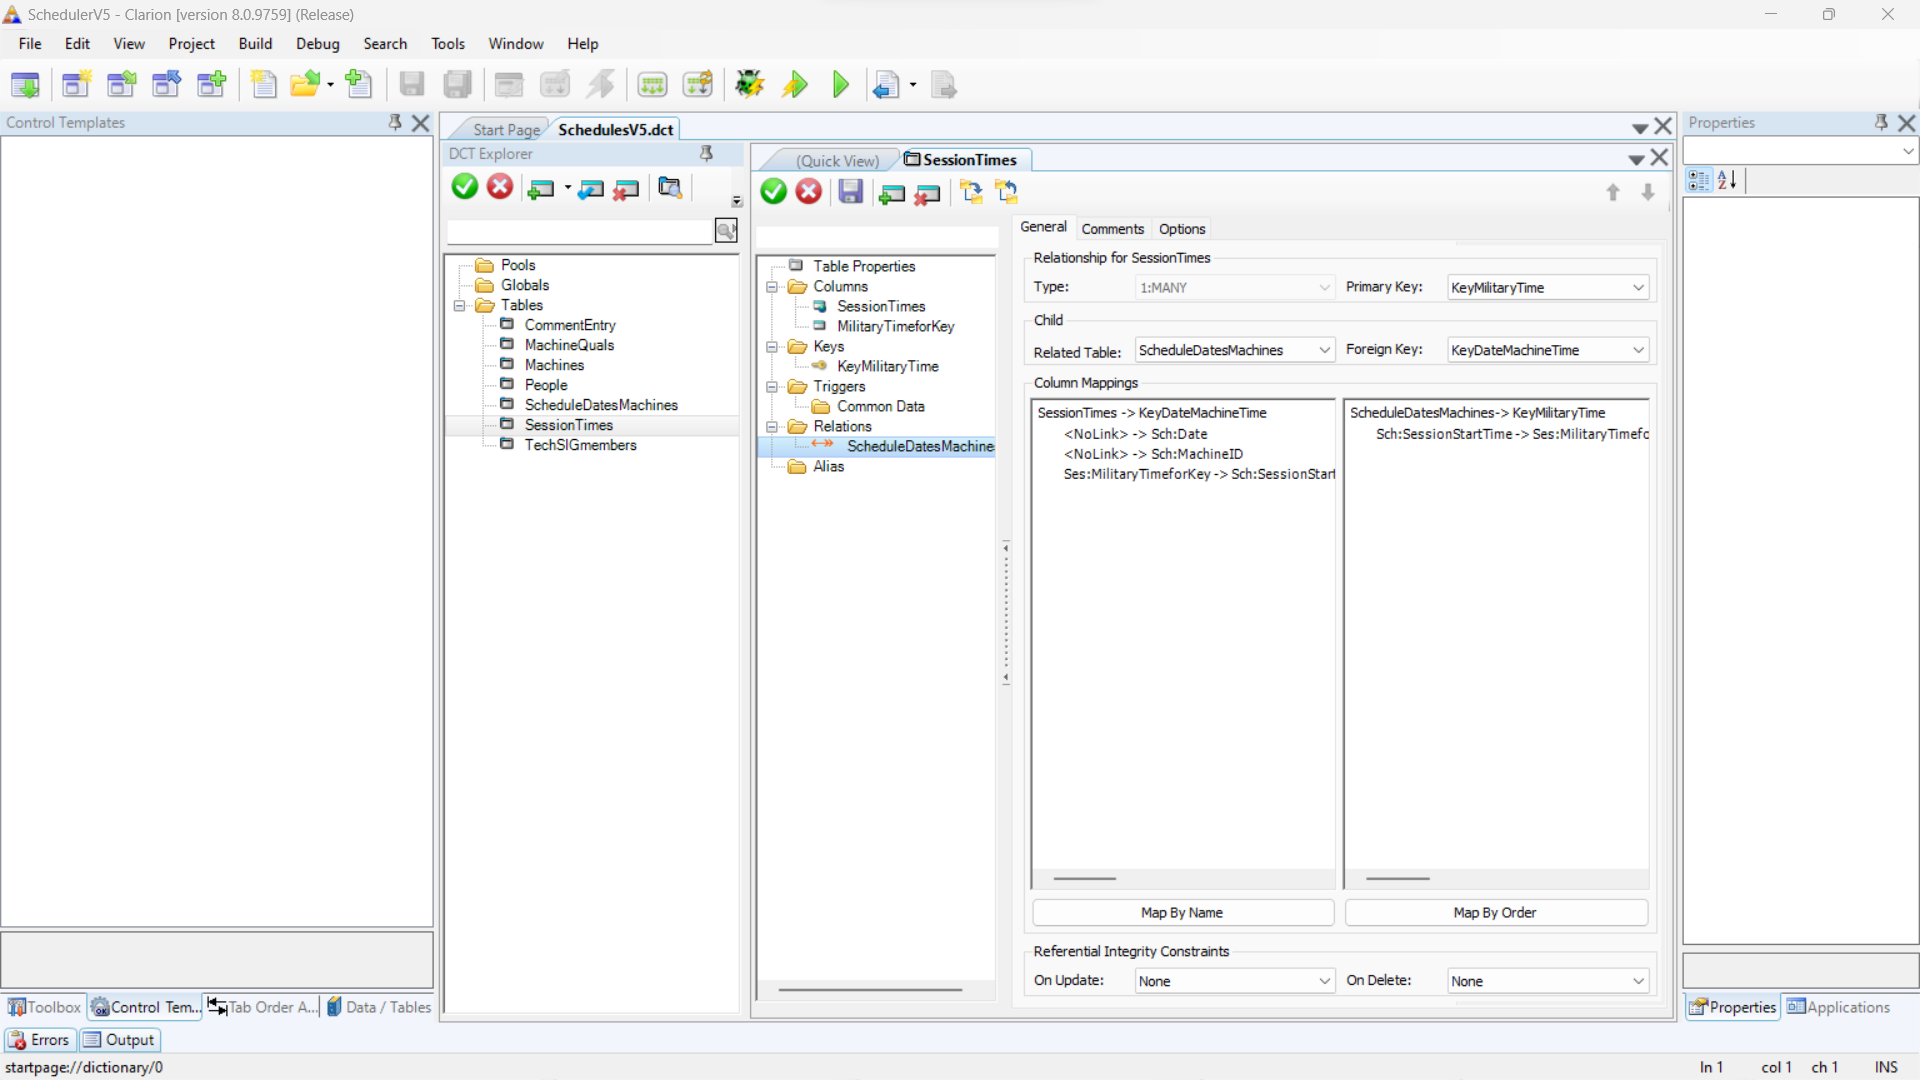
Task: Click the search magnifier in DCT Explorer
Action: coord(726,231)
